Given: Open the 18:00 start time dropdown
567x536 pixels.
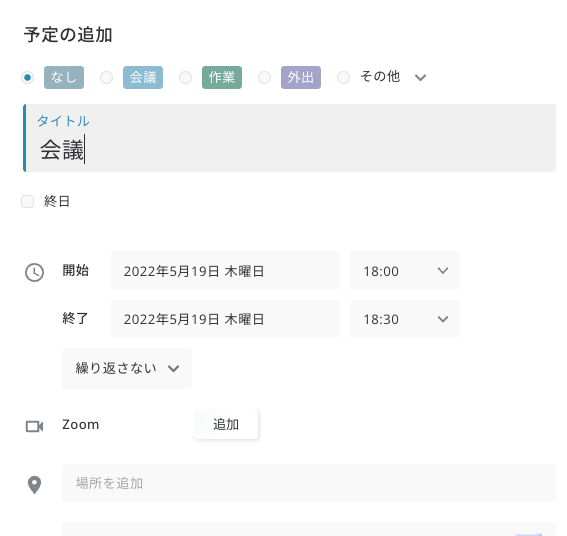Looking at the screenshot, I should [x=405, y=271].
